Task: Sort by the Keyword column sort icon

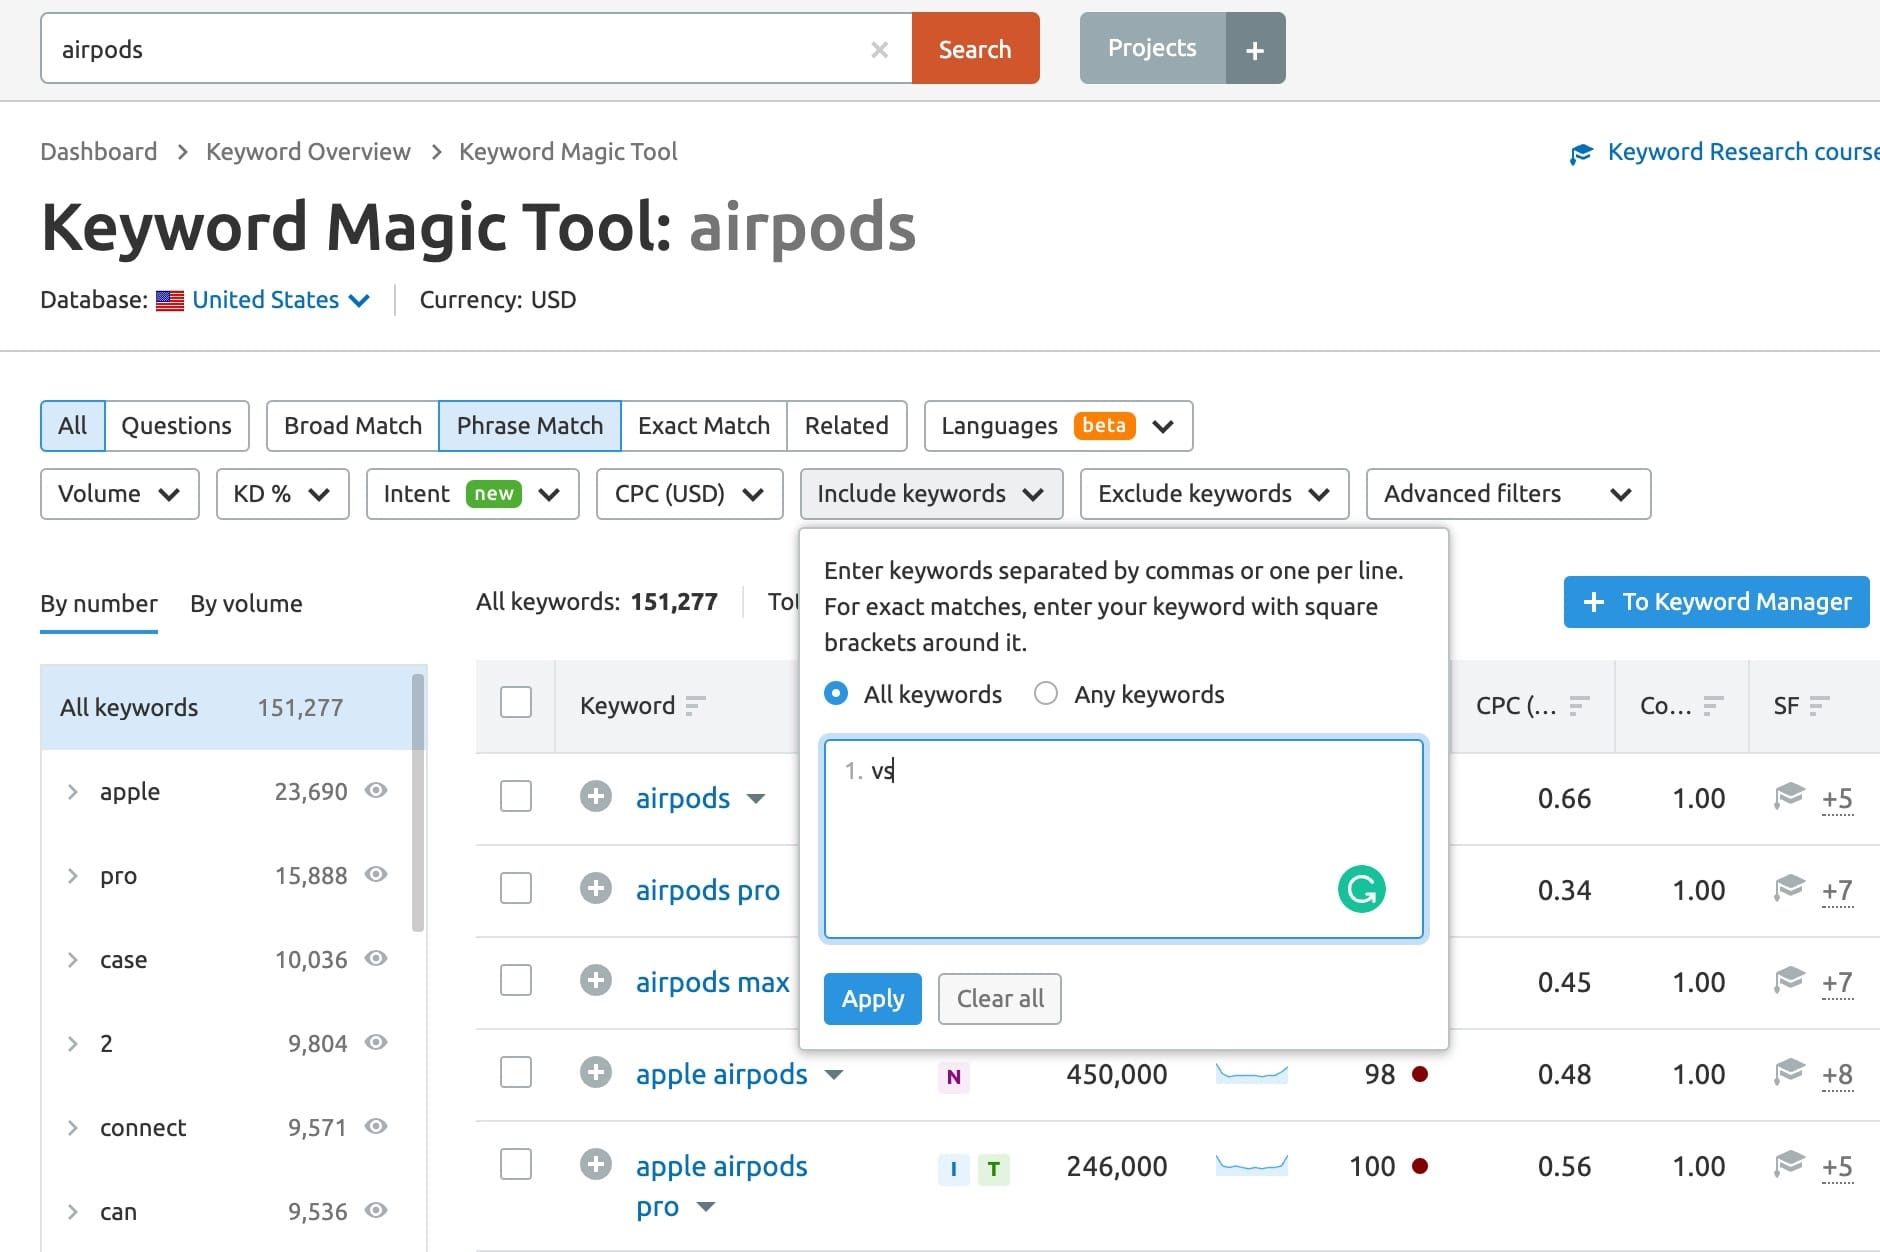Action: 696,706
